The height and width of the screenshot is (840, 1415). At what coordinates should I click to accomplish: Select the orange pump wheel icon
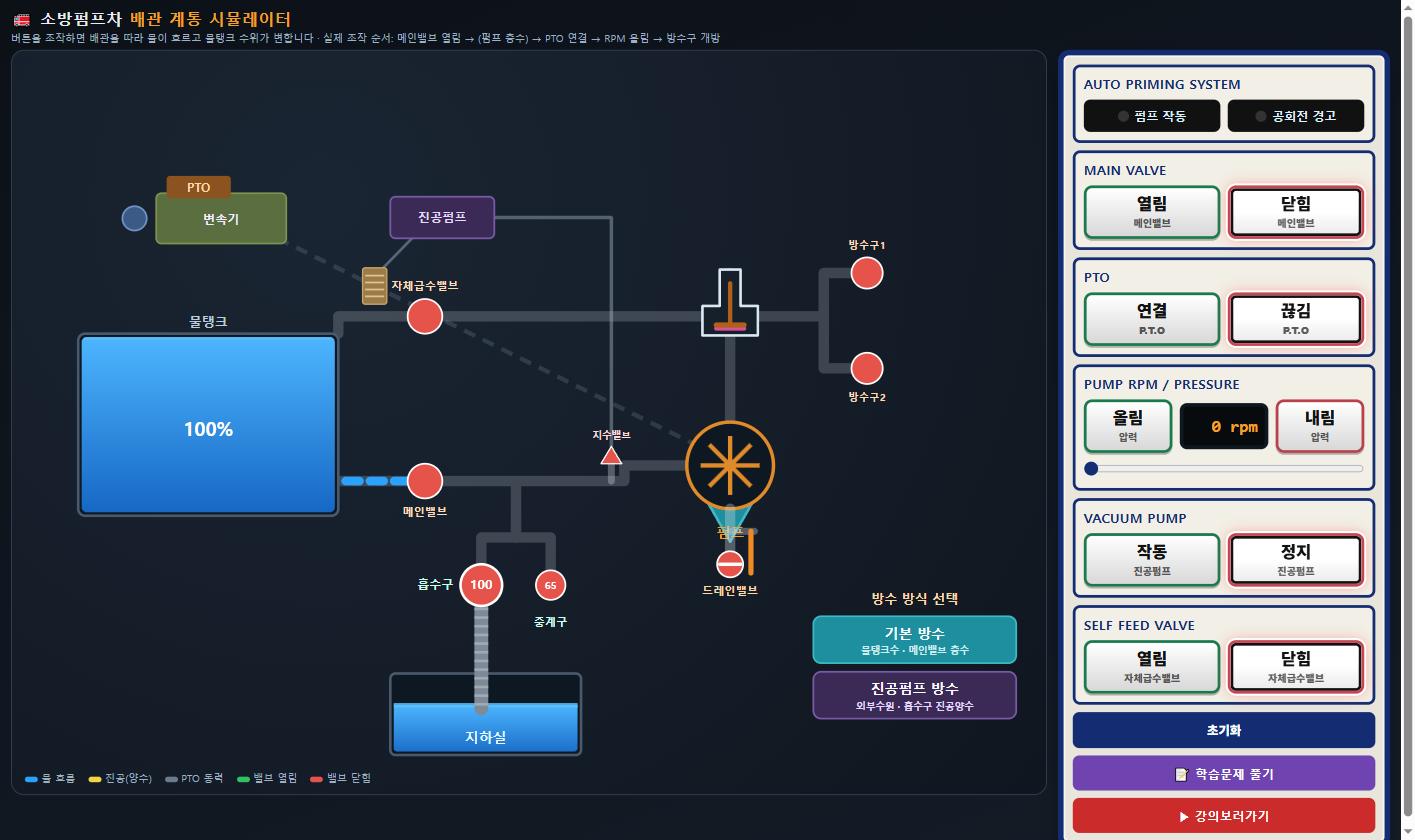730,465
